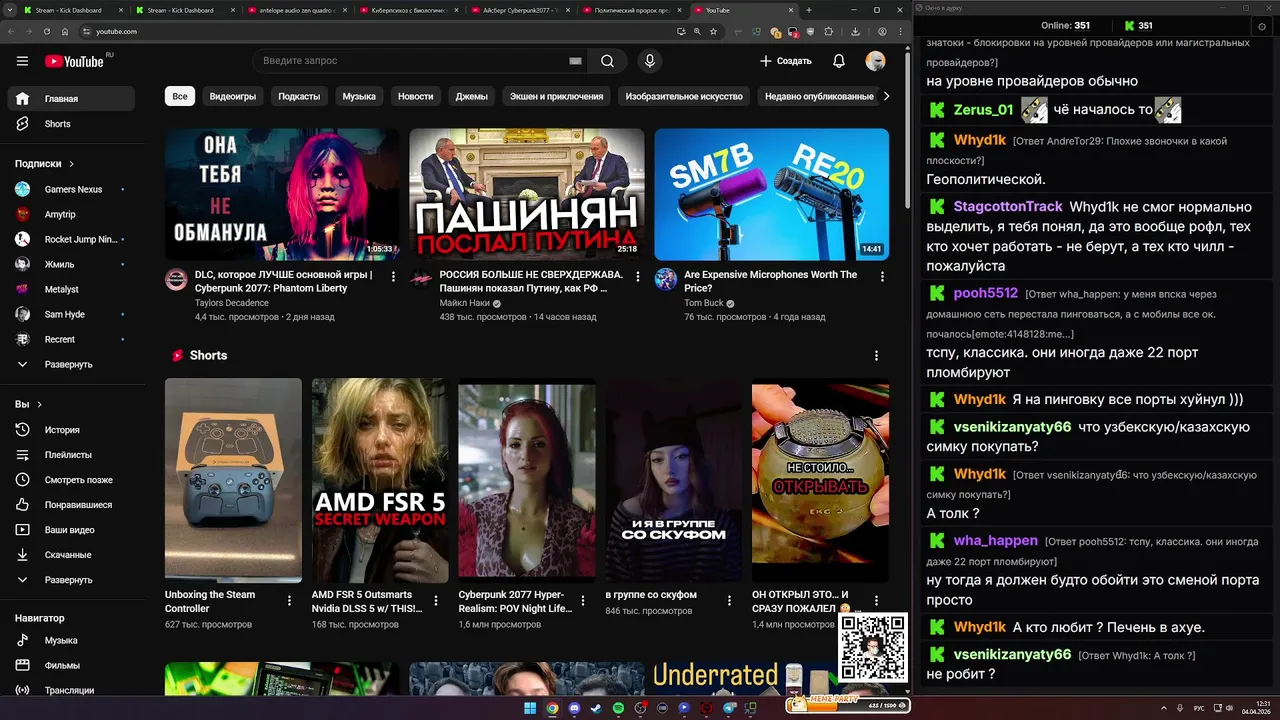Go to Главная in sidebar
This screenshot has height=720, width=1280.
[71, 99]
